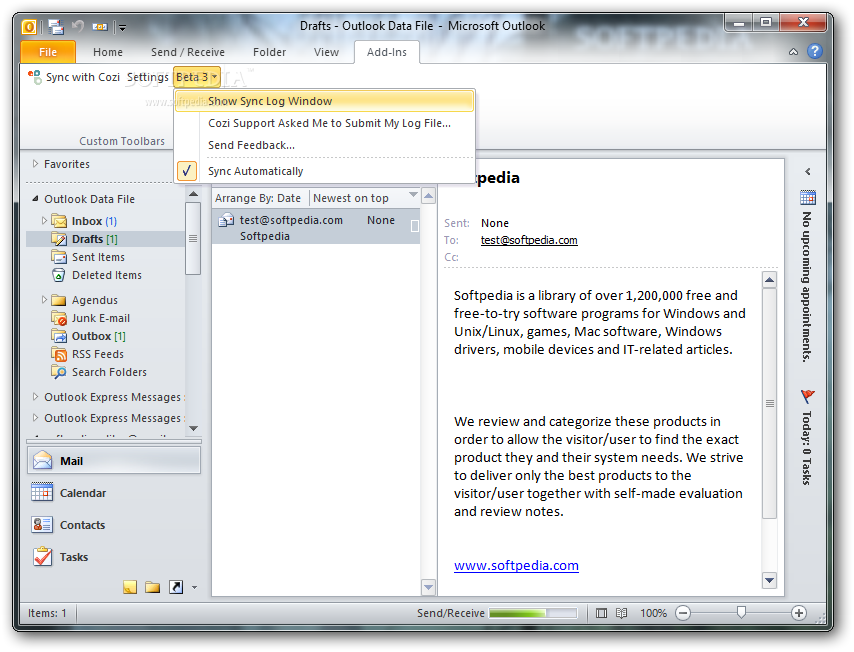
Task: Expand the Favorites group
Action: click(35, 164)
